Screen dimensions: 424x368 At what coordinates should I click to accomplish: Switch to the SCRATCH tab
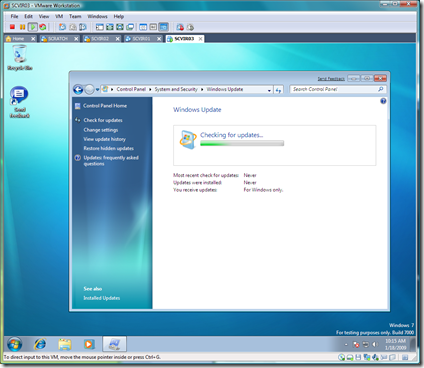click(x=57, y=39)
